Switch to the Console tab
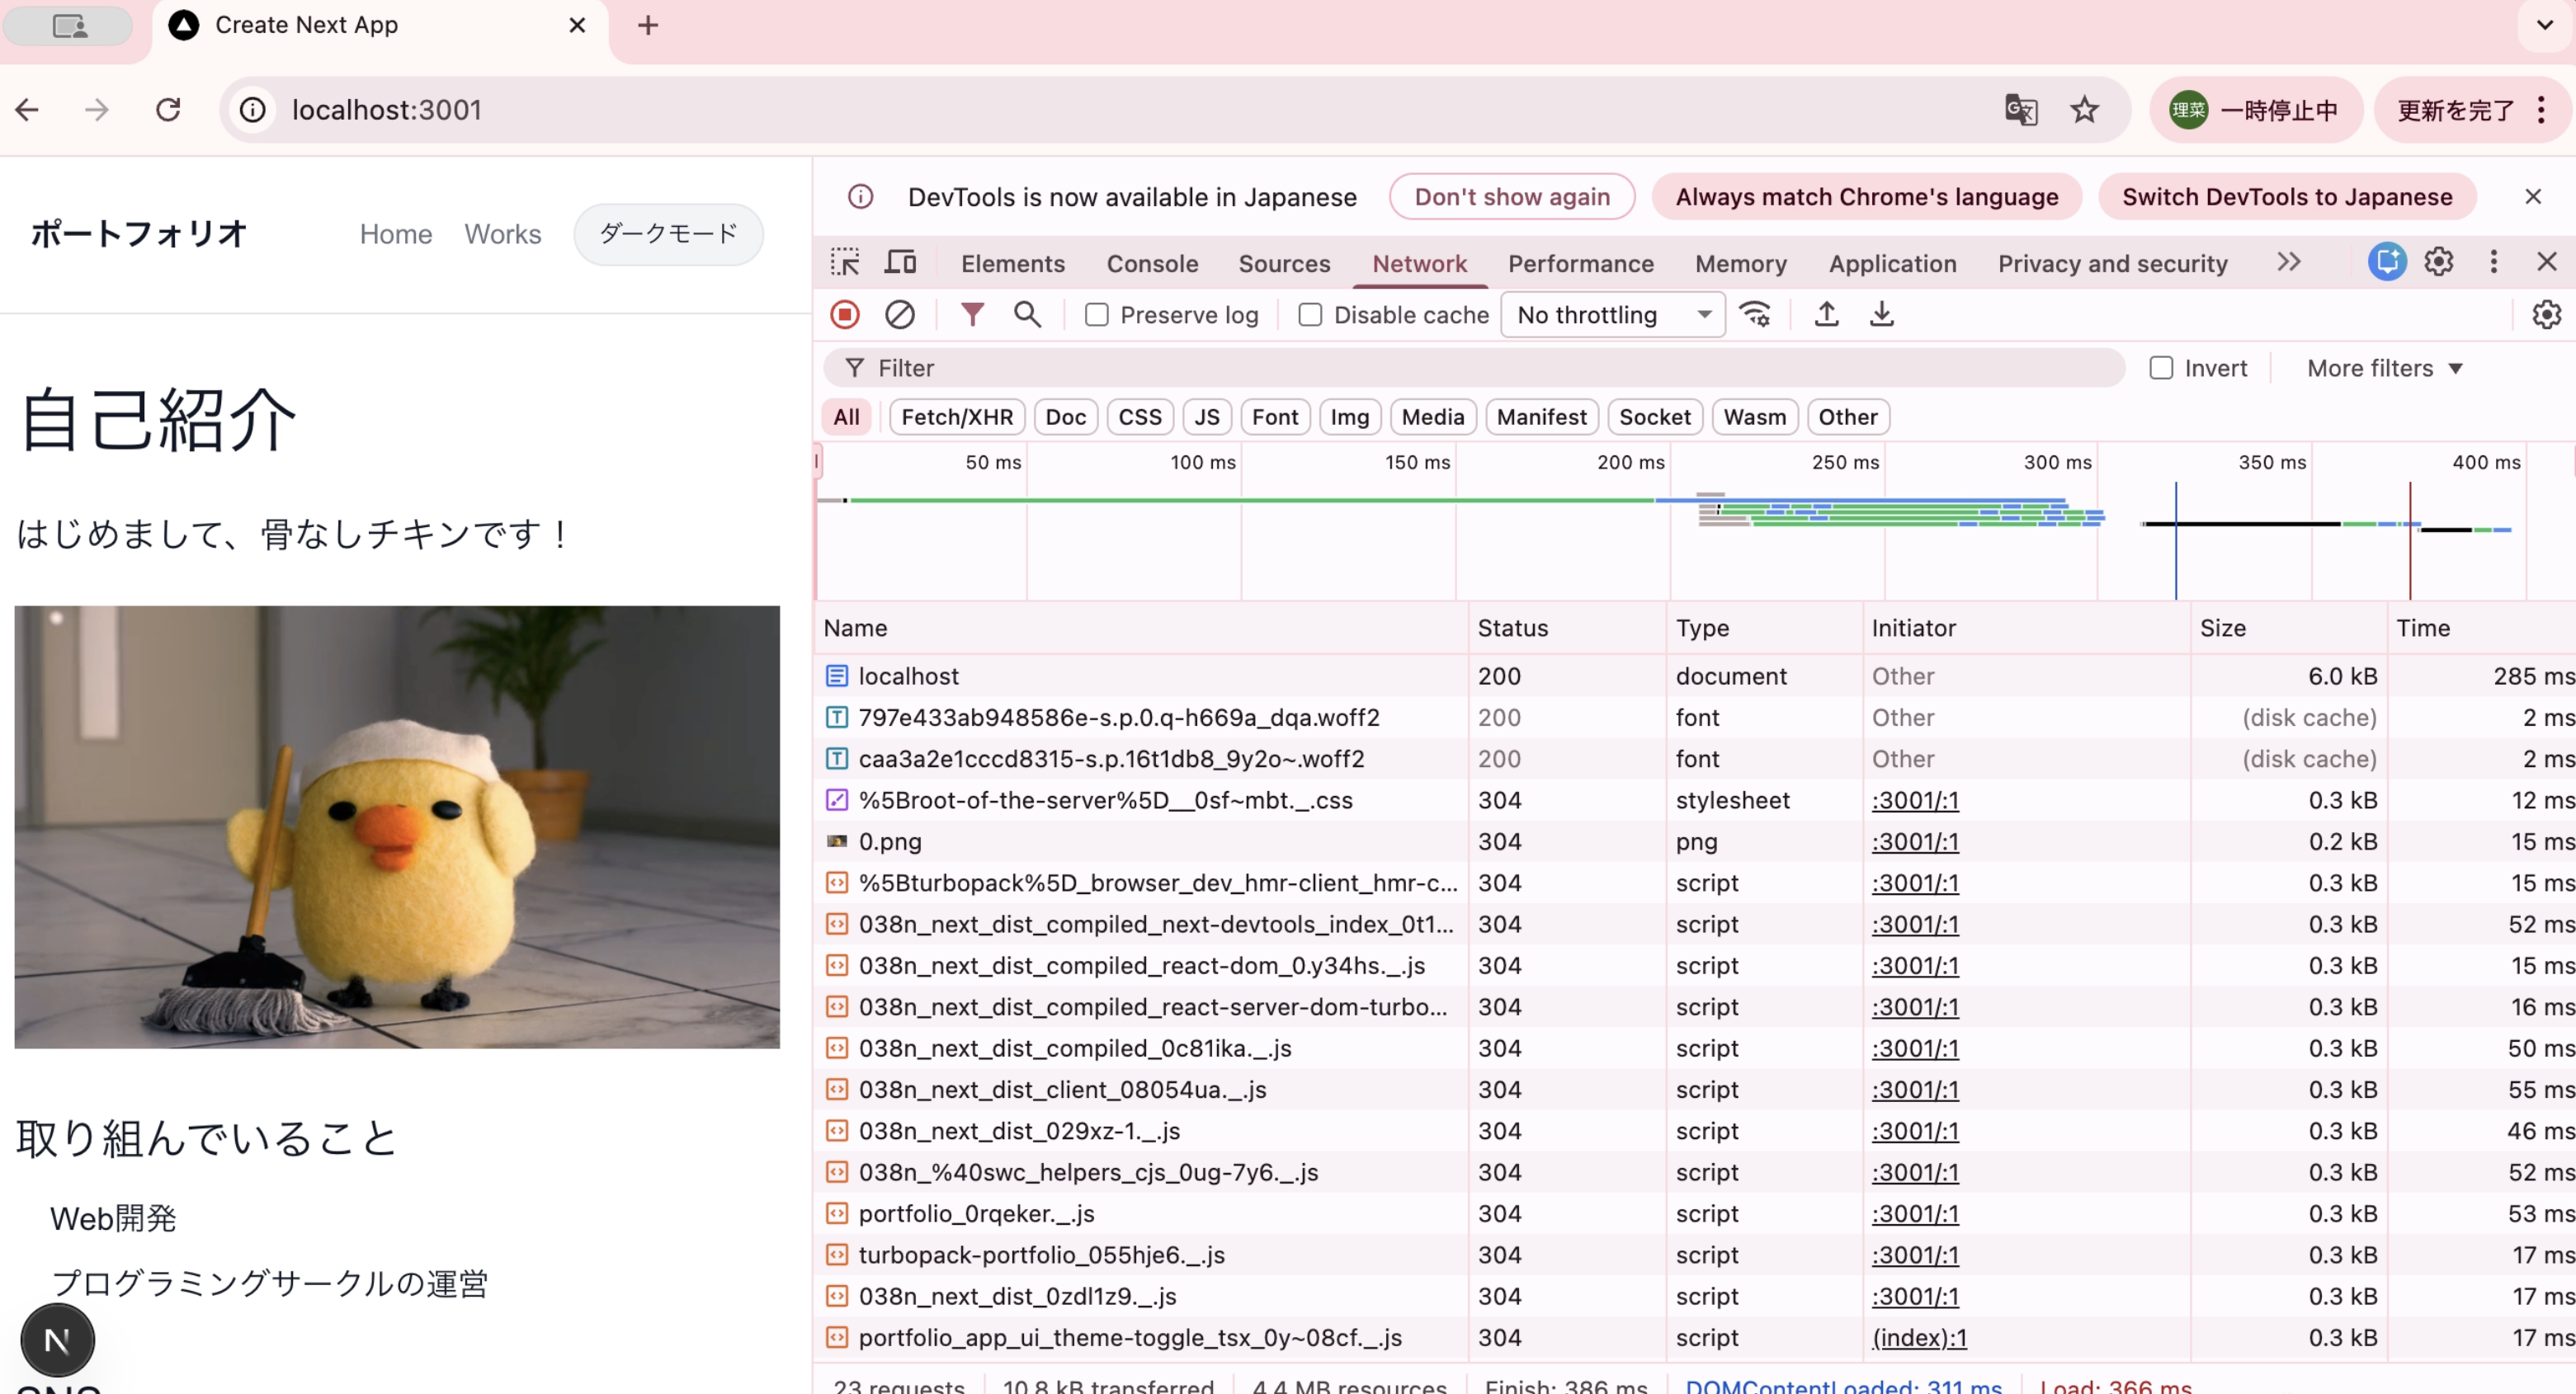2576x1394 pixels. 1152,263
